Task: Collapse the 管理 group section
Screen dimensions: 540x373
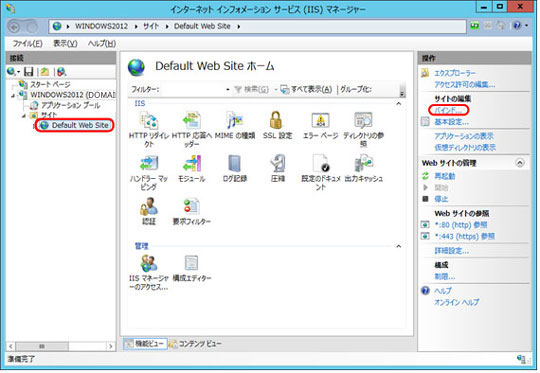Action: pyautogui.click(x=398, y=246)
